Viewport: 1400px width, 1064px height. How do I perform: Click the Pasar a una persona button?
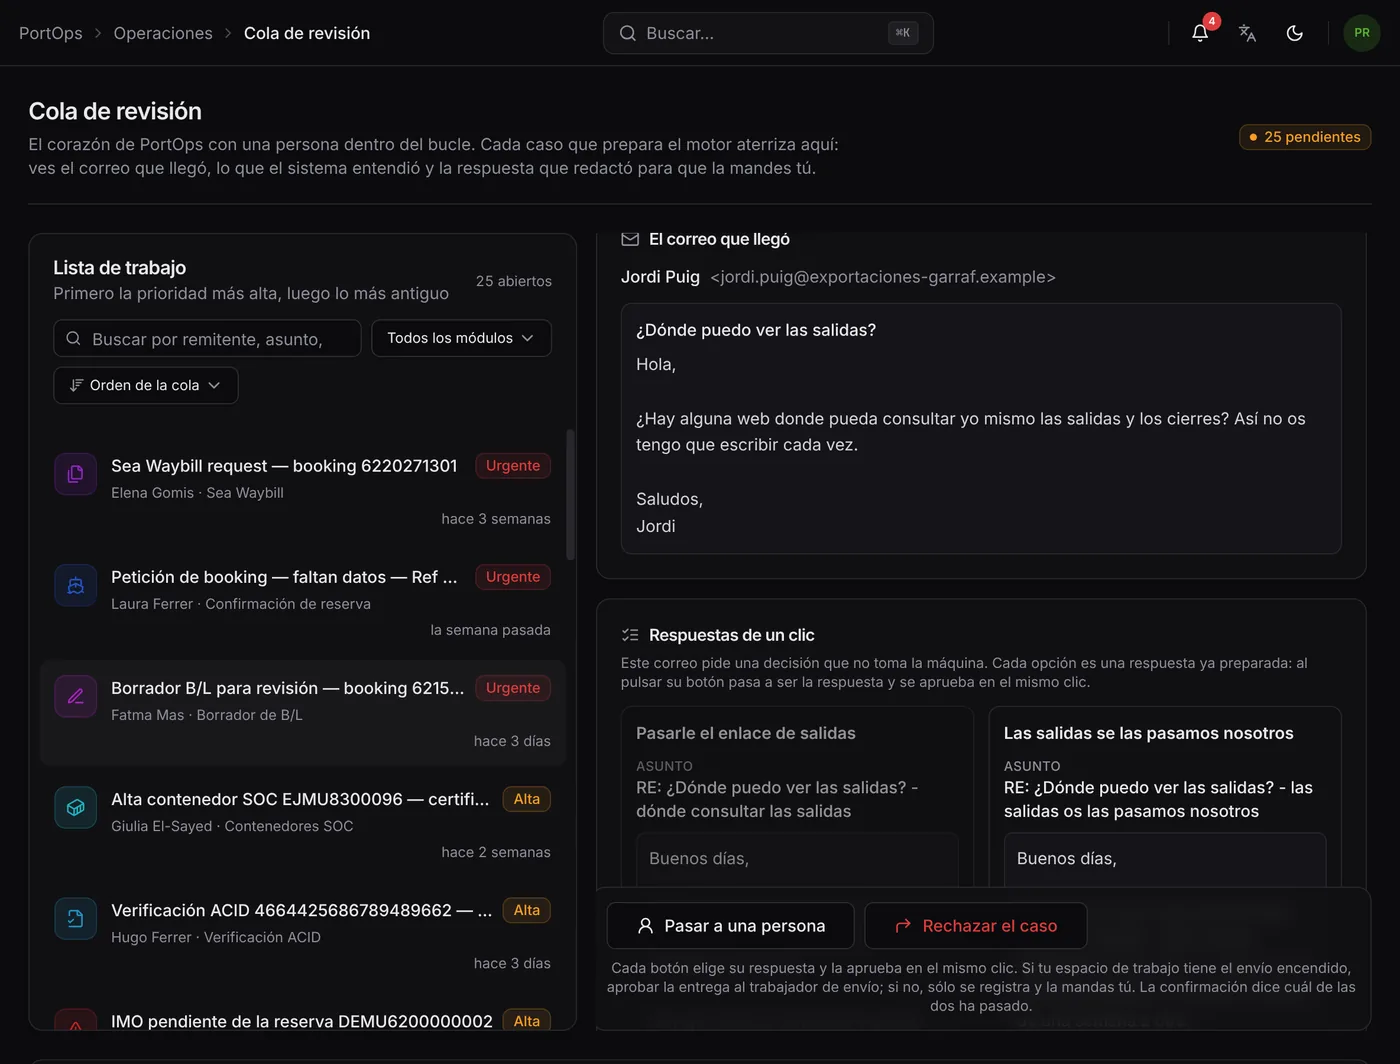coord(730,926)
